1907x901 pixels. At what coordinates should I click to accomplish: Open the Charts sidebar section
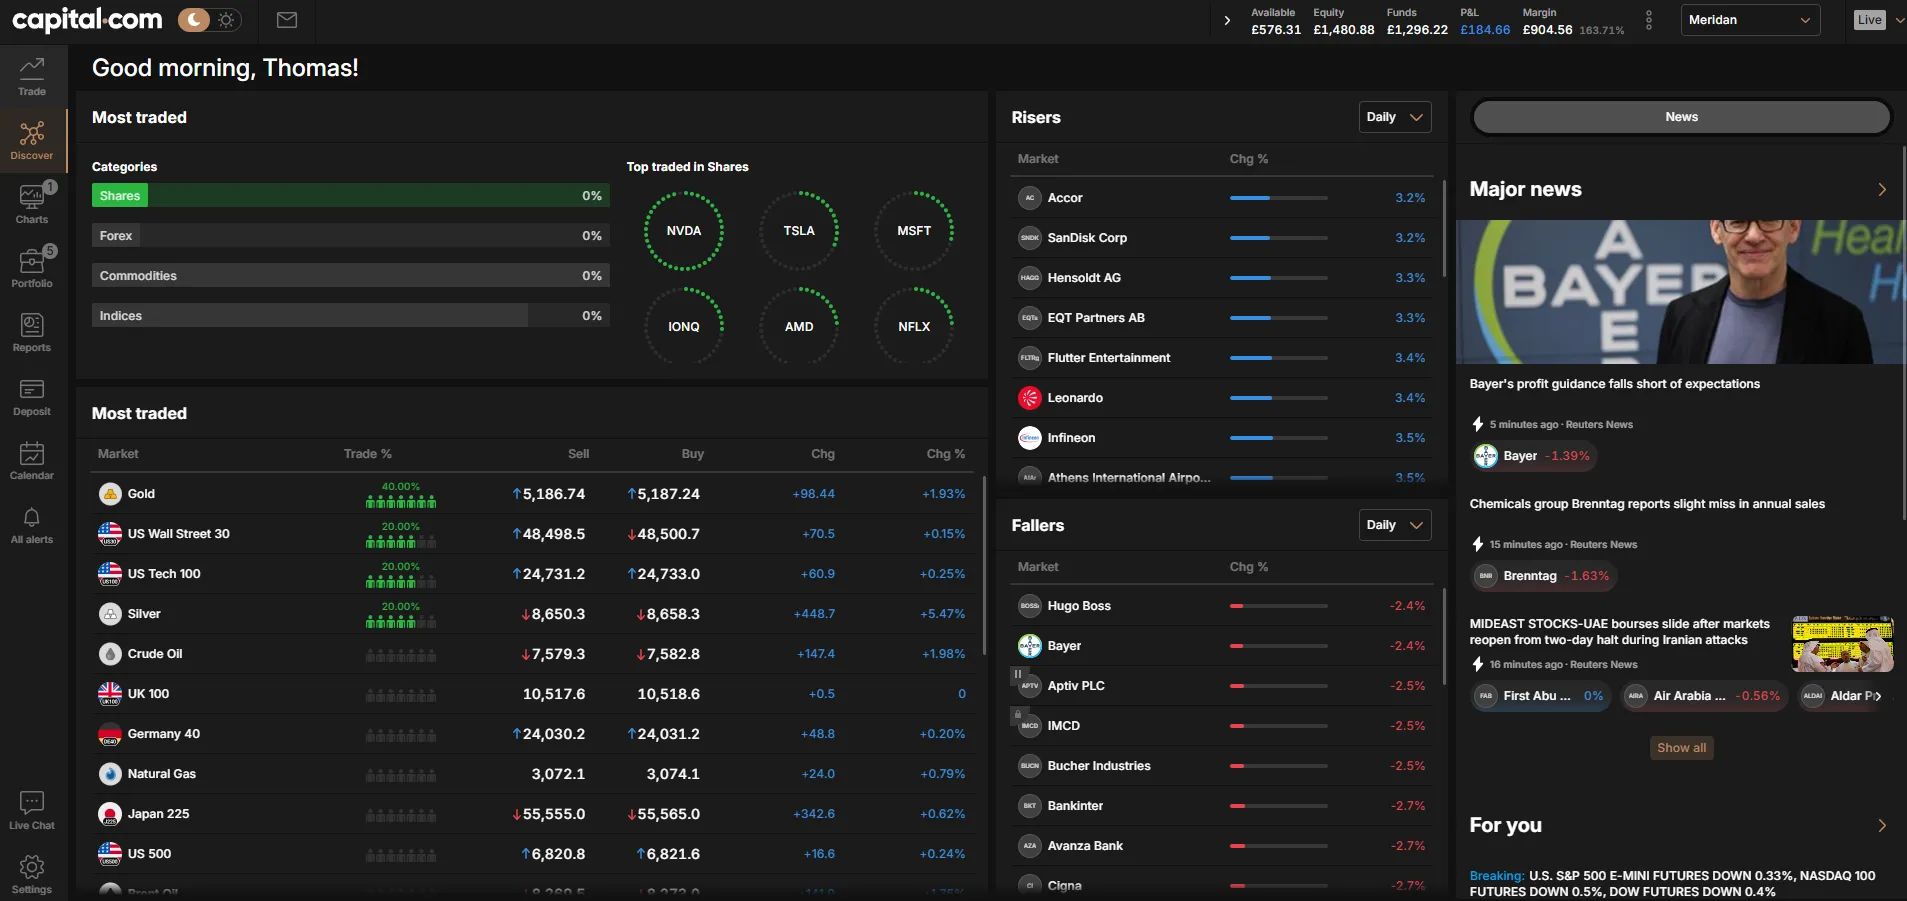tap(32, 205)
